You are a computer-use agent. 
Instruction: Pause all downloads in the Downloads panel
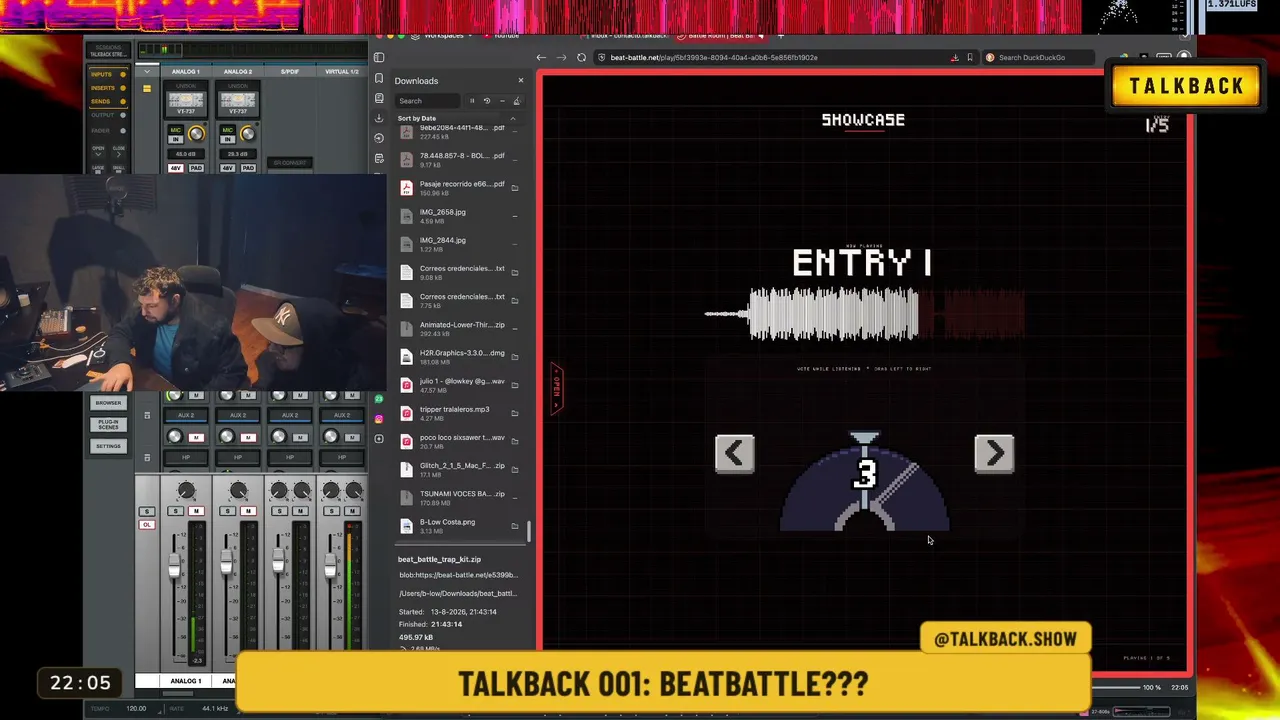click(472, 101)
